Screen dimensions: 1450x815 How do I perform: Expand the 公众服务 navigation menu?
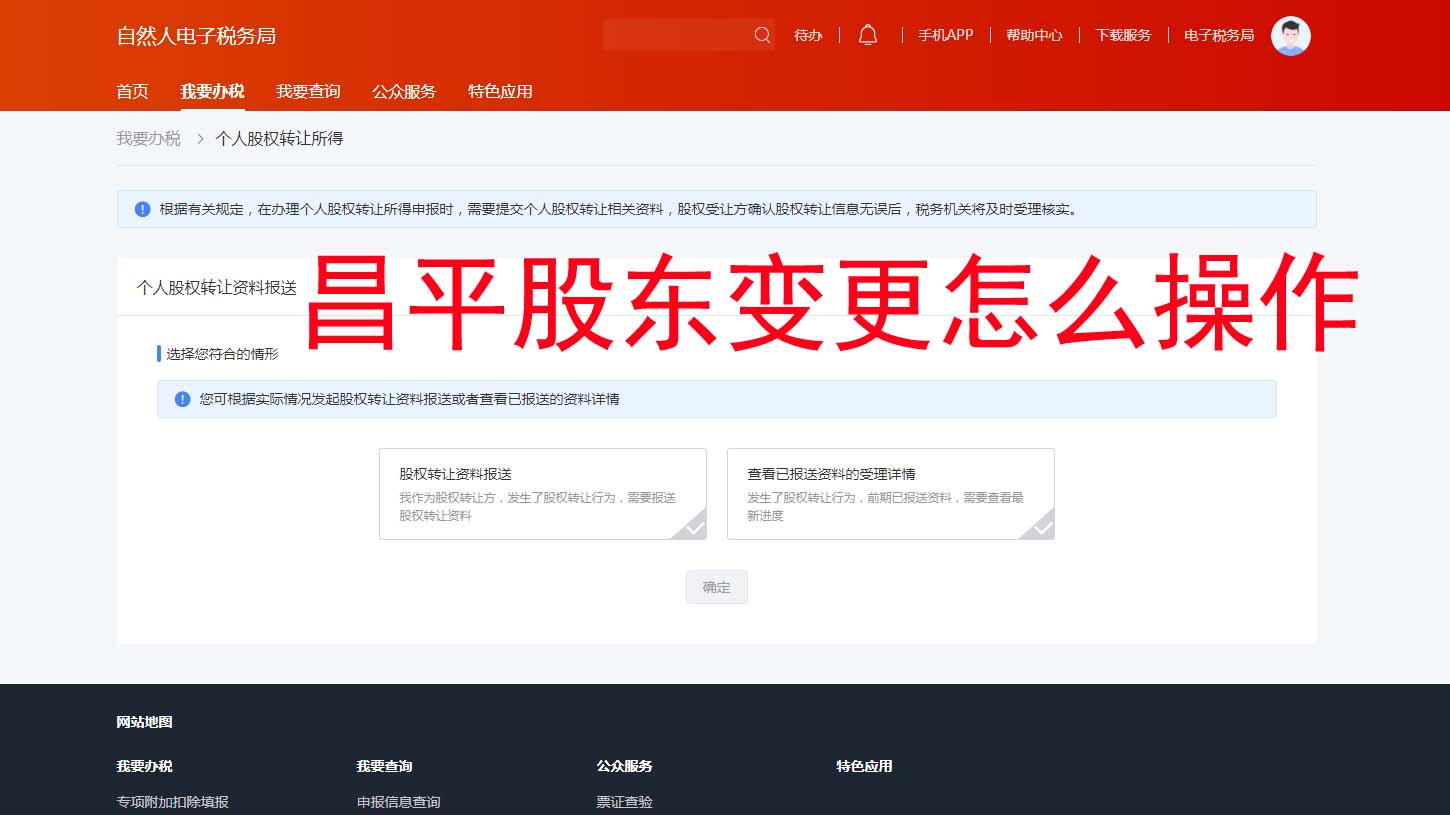(403, 91)
